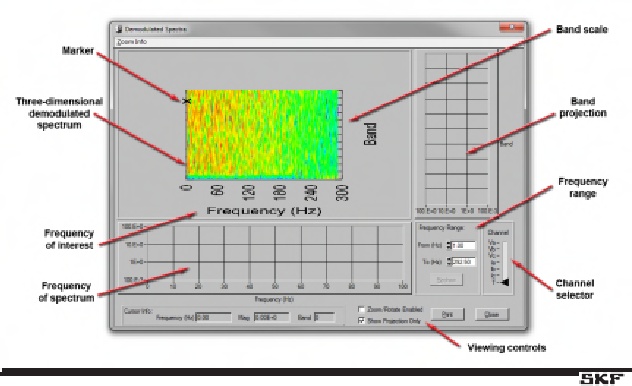Open the Zoom Info menu
The width and height of the screenshot is (632, 386).
tap(132, 42)
